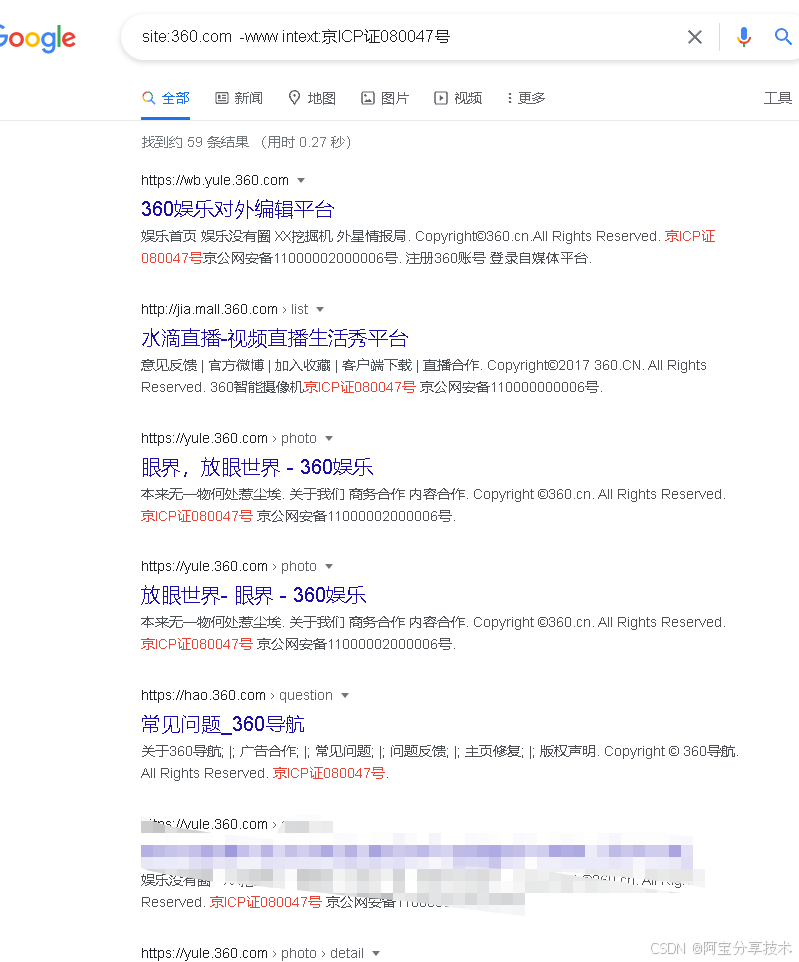Open result 放眼世界- 眼界 - 360娱乐
The width and height of the screenshot is (799, 962).
253,595
